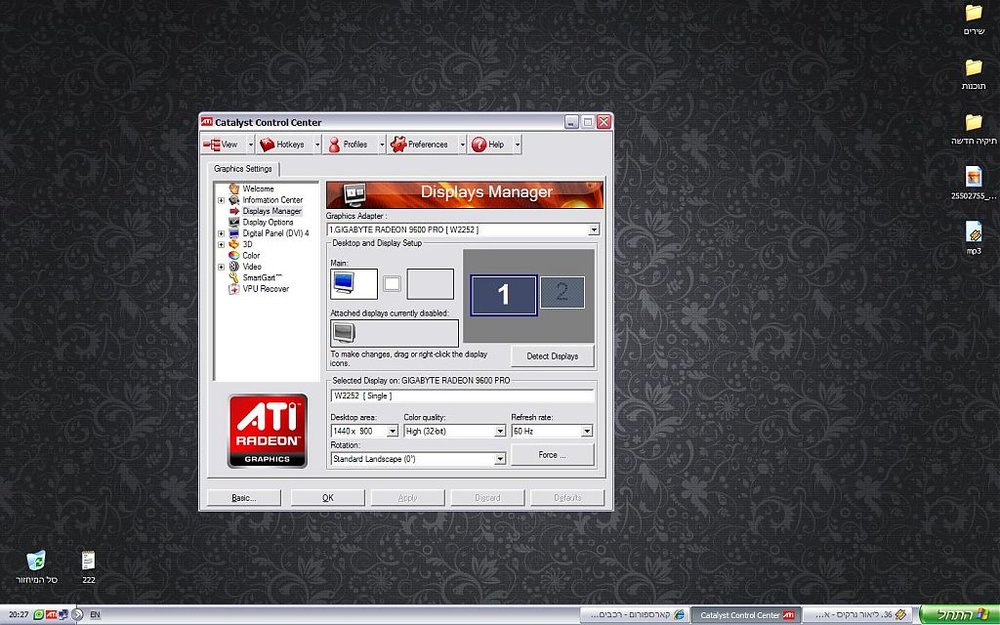Open the View dropdown arrow
This screenshot has height=625, width=1000.
click(251, 145)
